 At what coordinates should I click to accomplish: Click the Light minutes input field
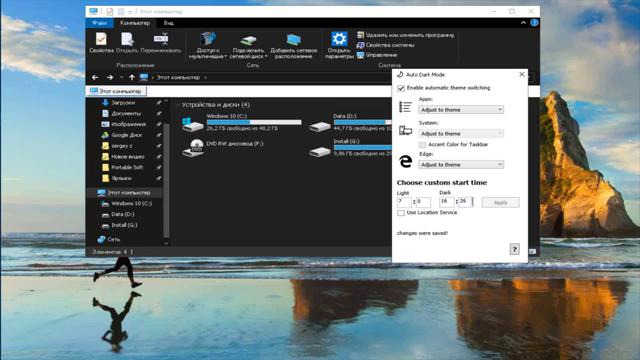423,202
